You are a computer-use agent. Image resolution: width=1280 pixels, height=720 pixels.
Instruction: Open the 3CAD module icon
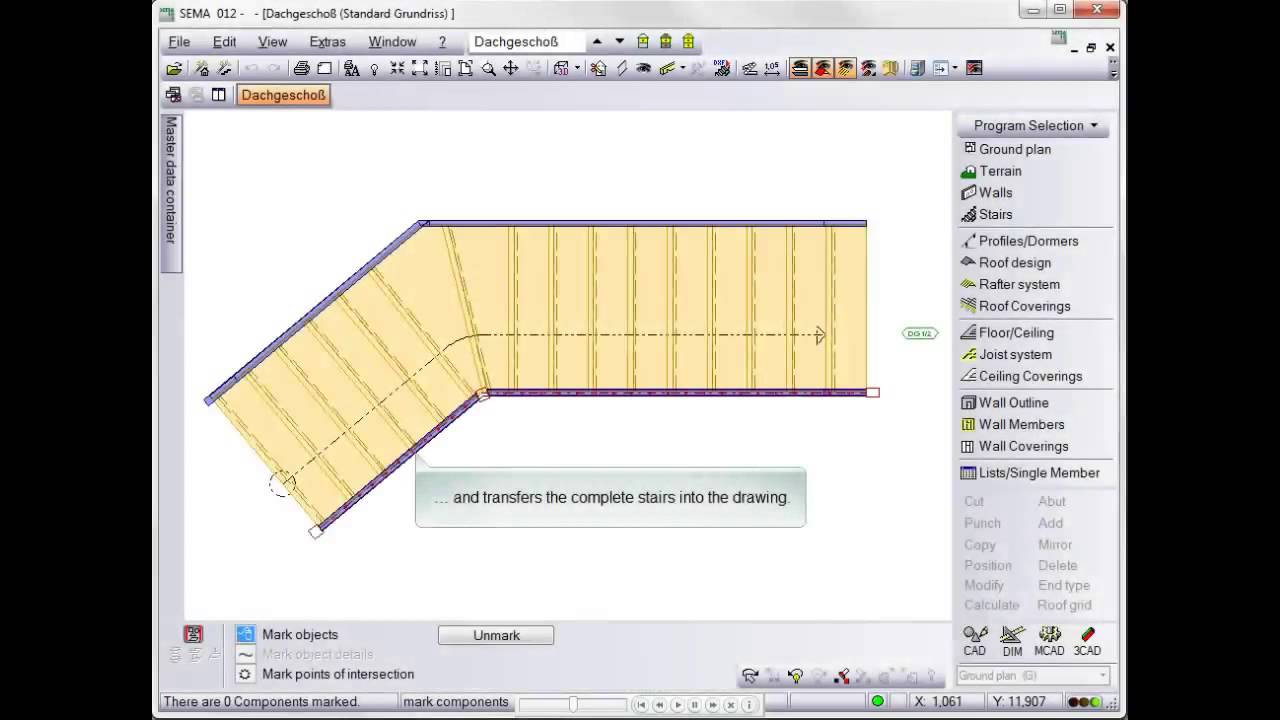pos(1087,641)
